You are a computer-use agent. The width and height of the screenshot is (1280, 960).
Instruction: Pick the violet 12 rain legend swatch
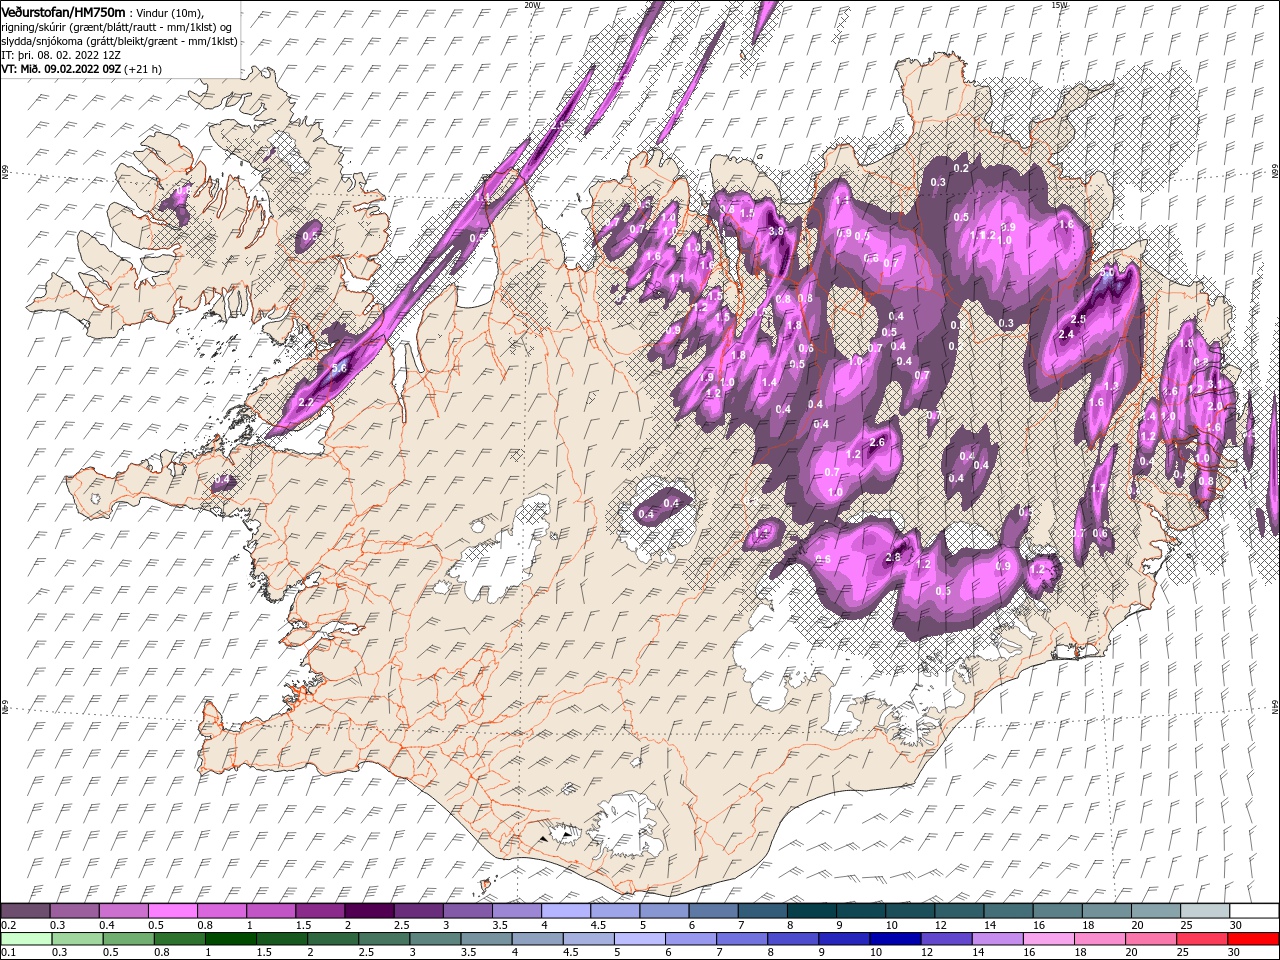(945, 939)
